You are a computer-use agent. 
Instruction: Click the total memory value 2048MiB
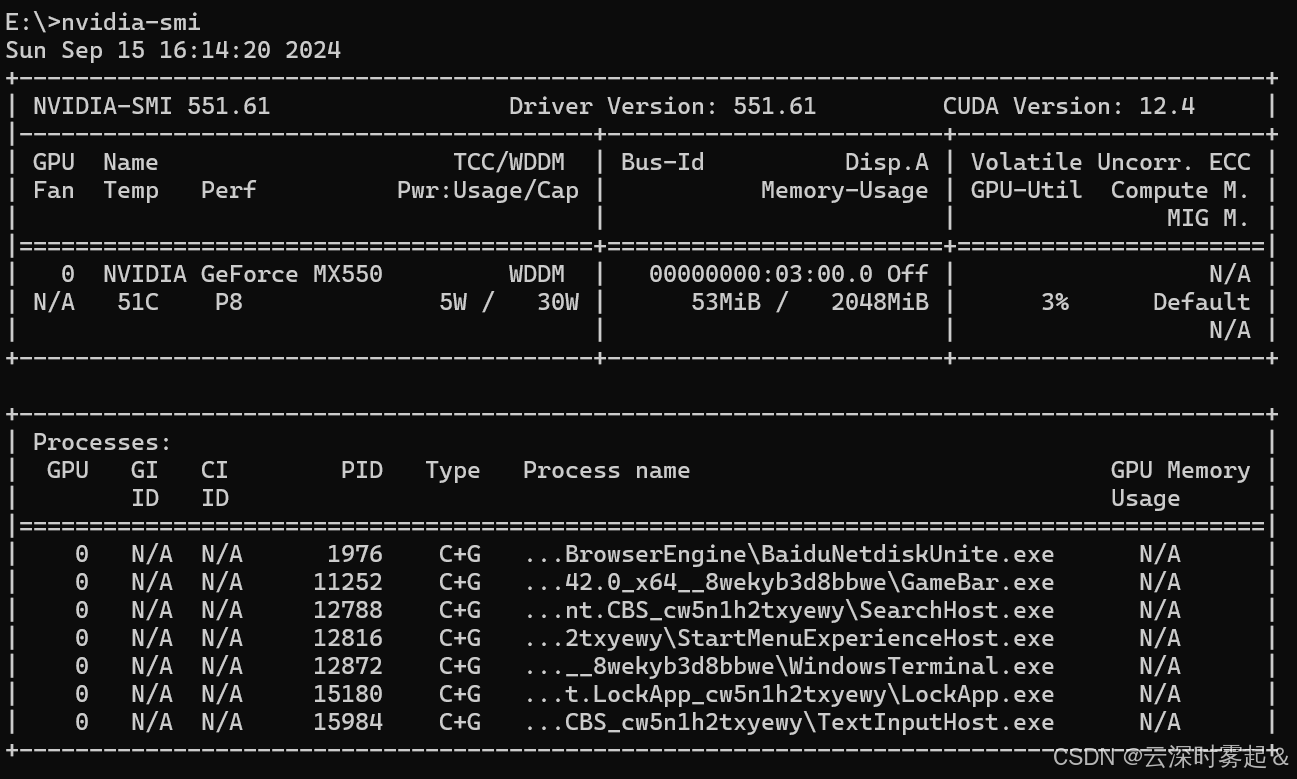[x=880, y=302]
